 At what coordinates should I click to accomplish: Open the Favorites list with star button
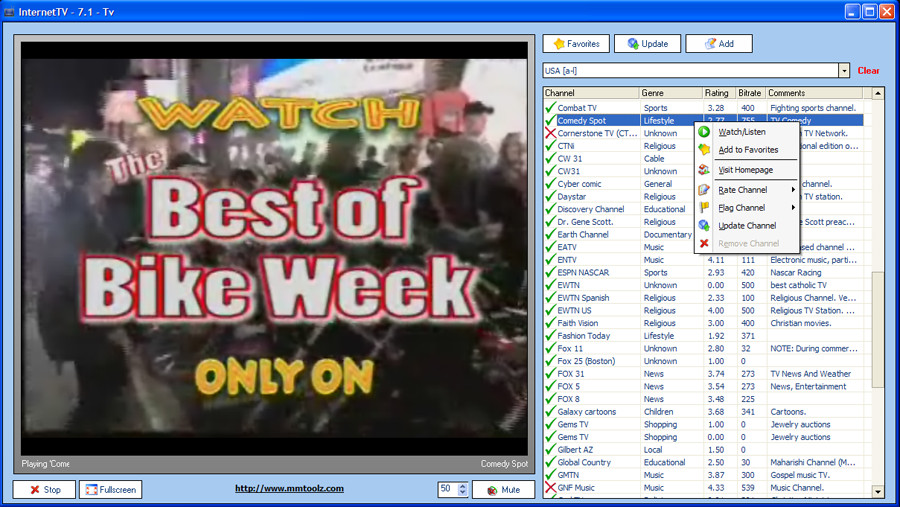click(576, 44)
